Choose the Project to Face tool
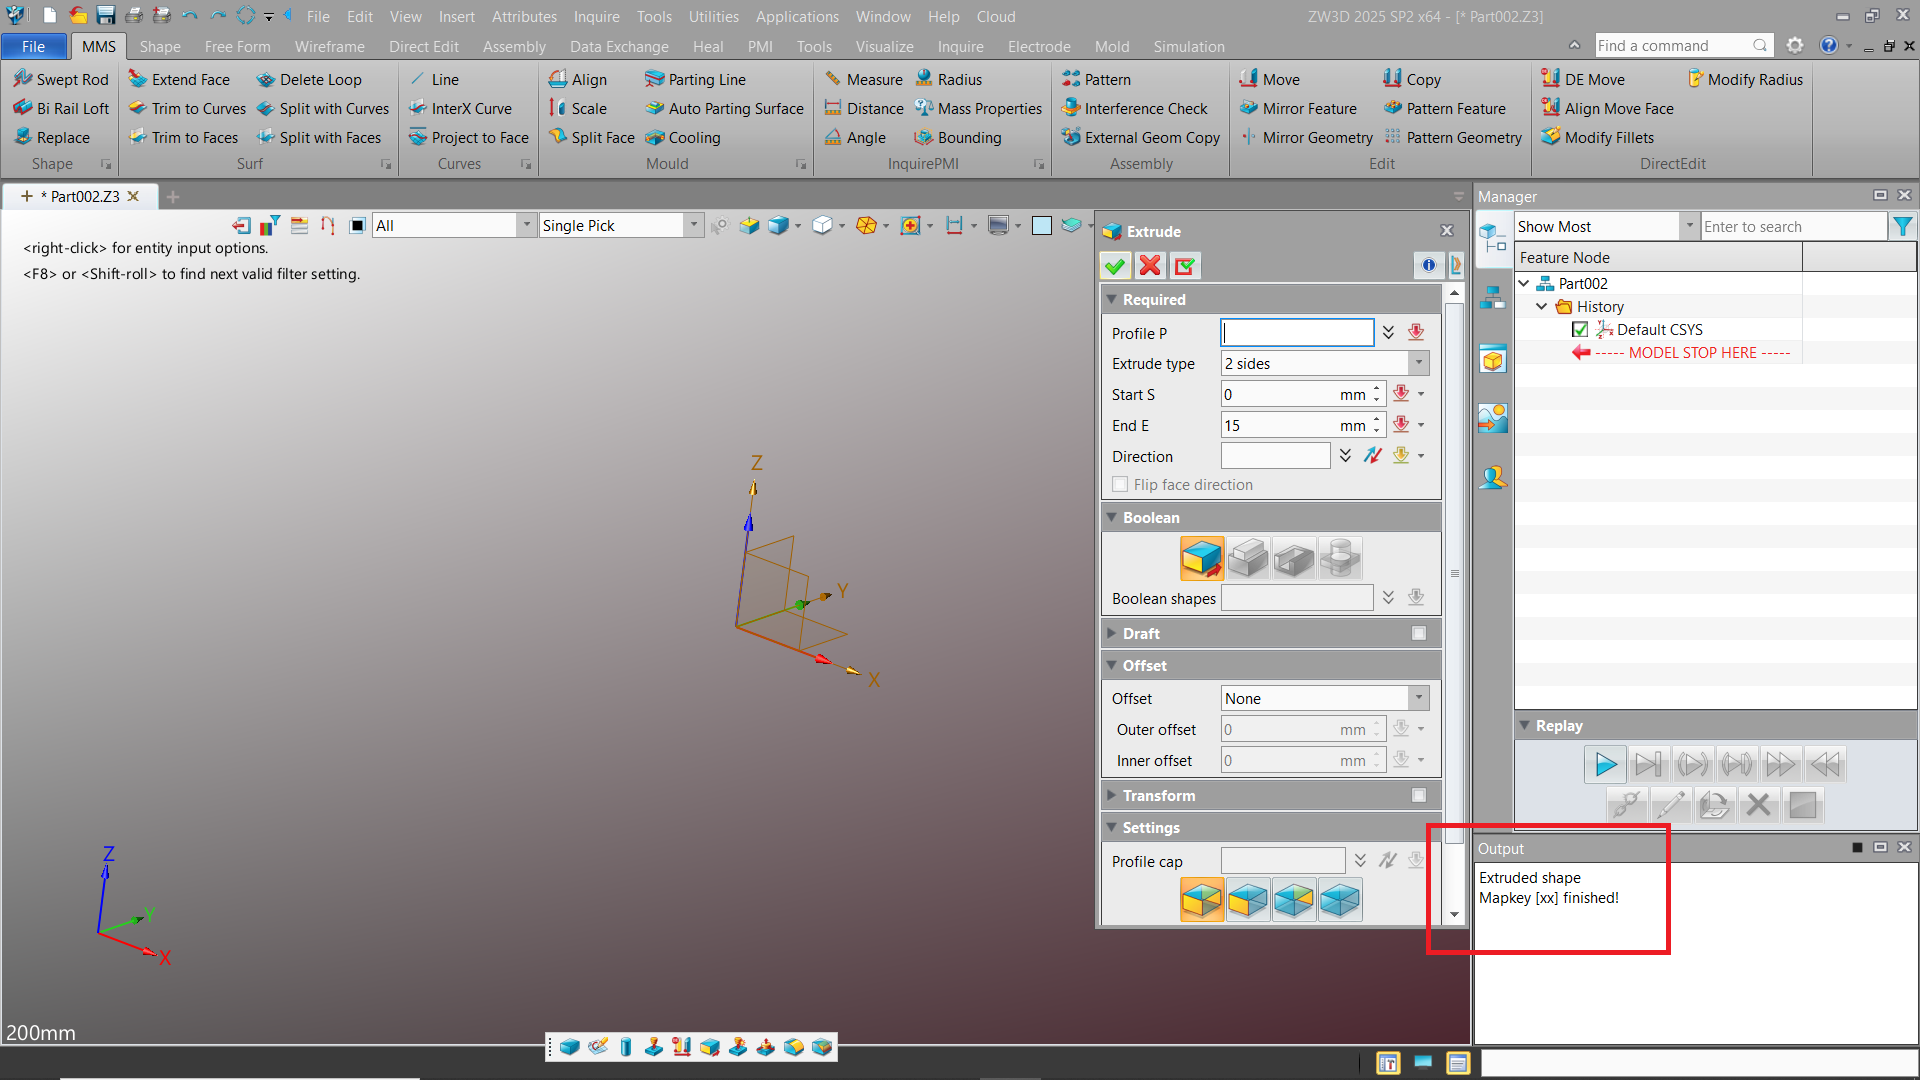 pyautogui.click(x=468, y=137)
